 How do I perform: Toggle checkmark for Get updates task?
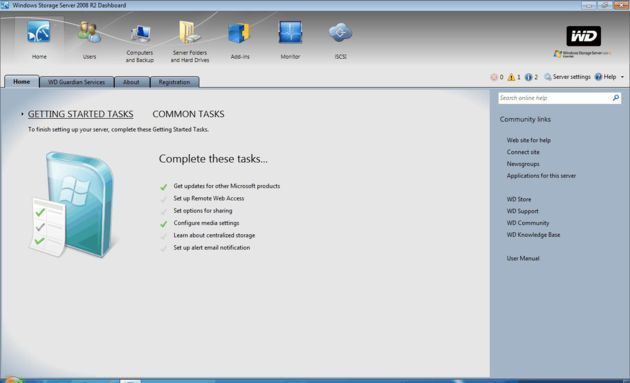tap(164, 187)
